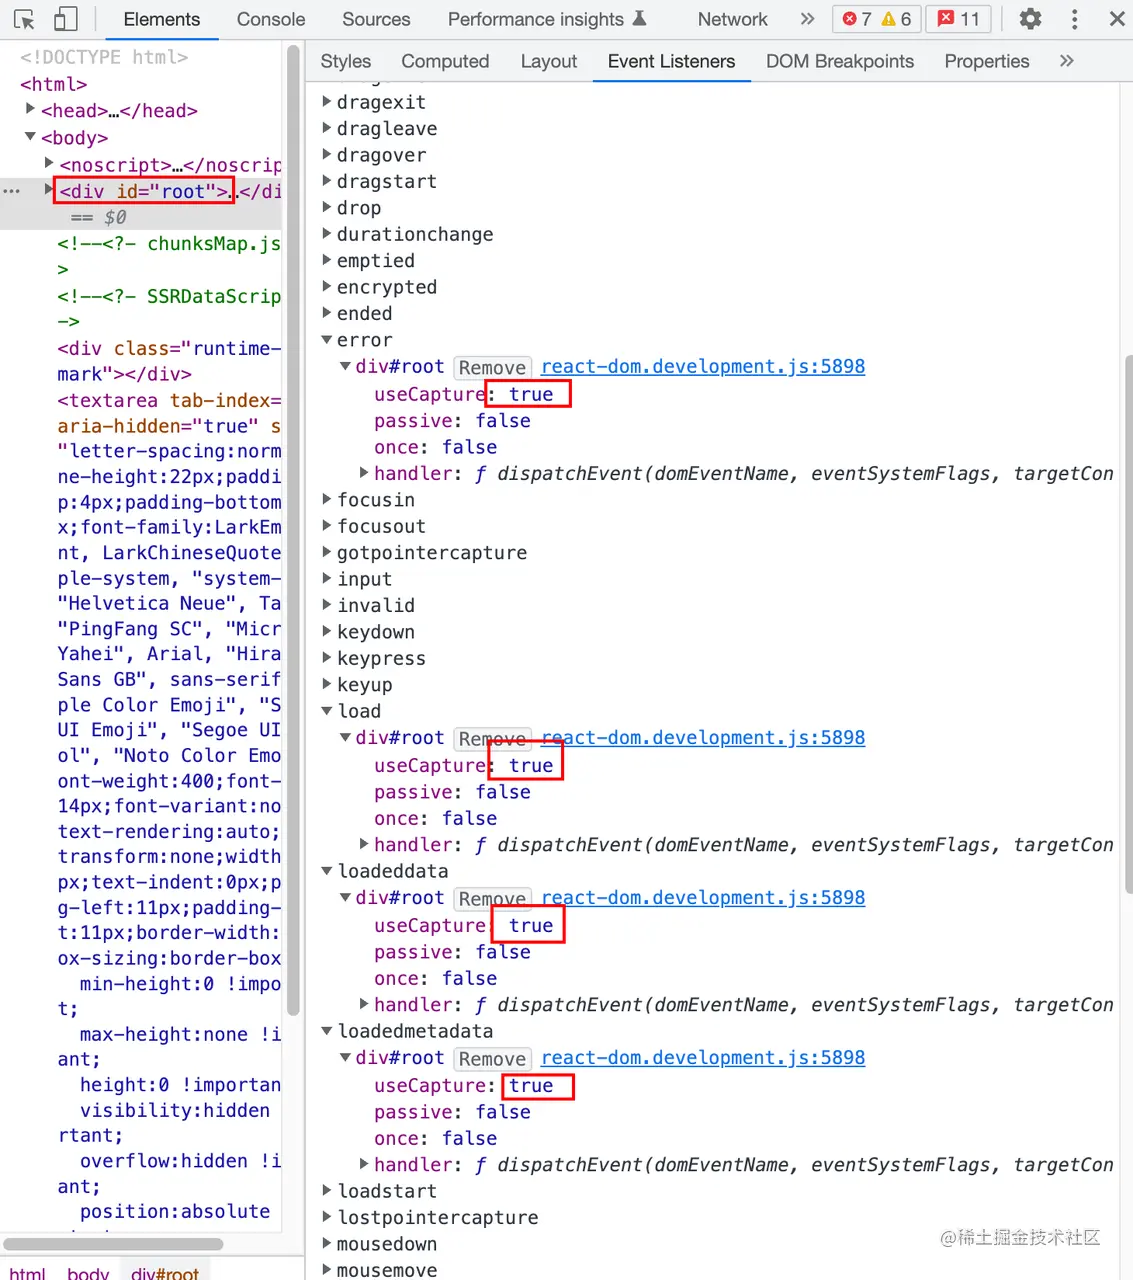Viewport: 1133px width, 1280px height.
Task: Collapse the error event listeners
Action: pos(327,340)
